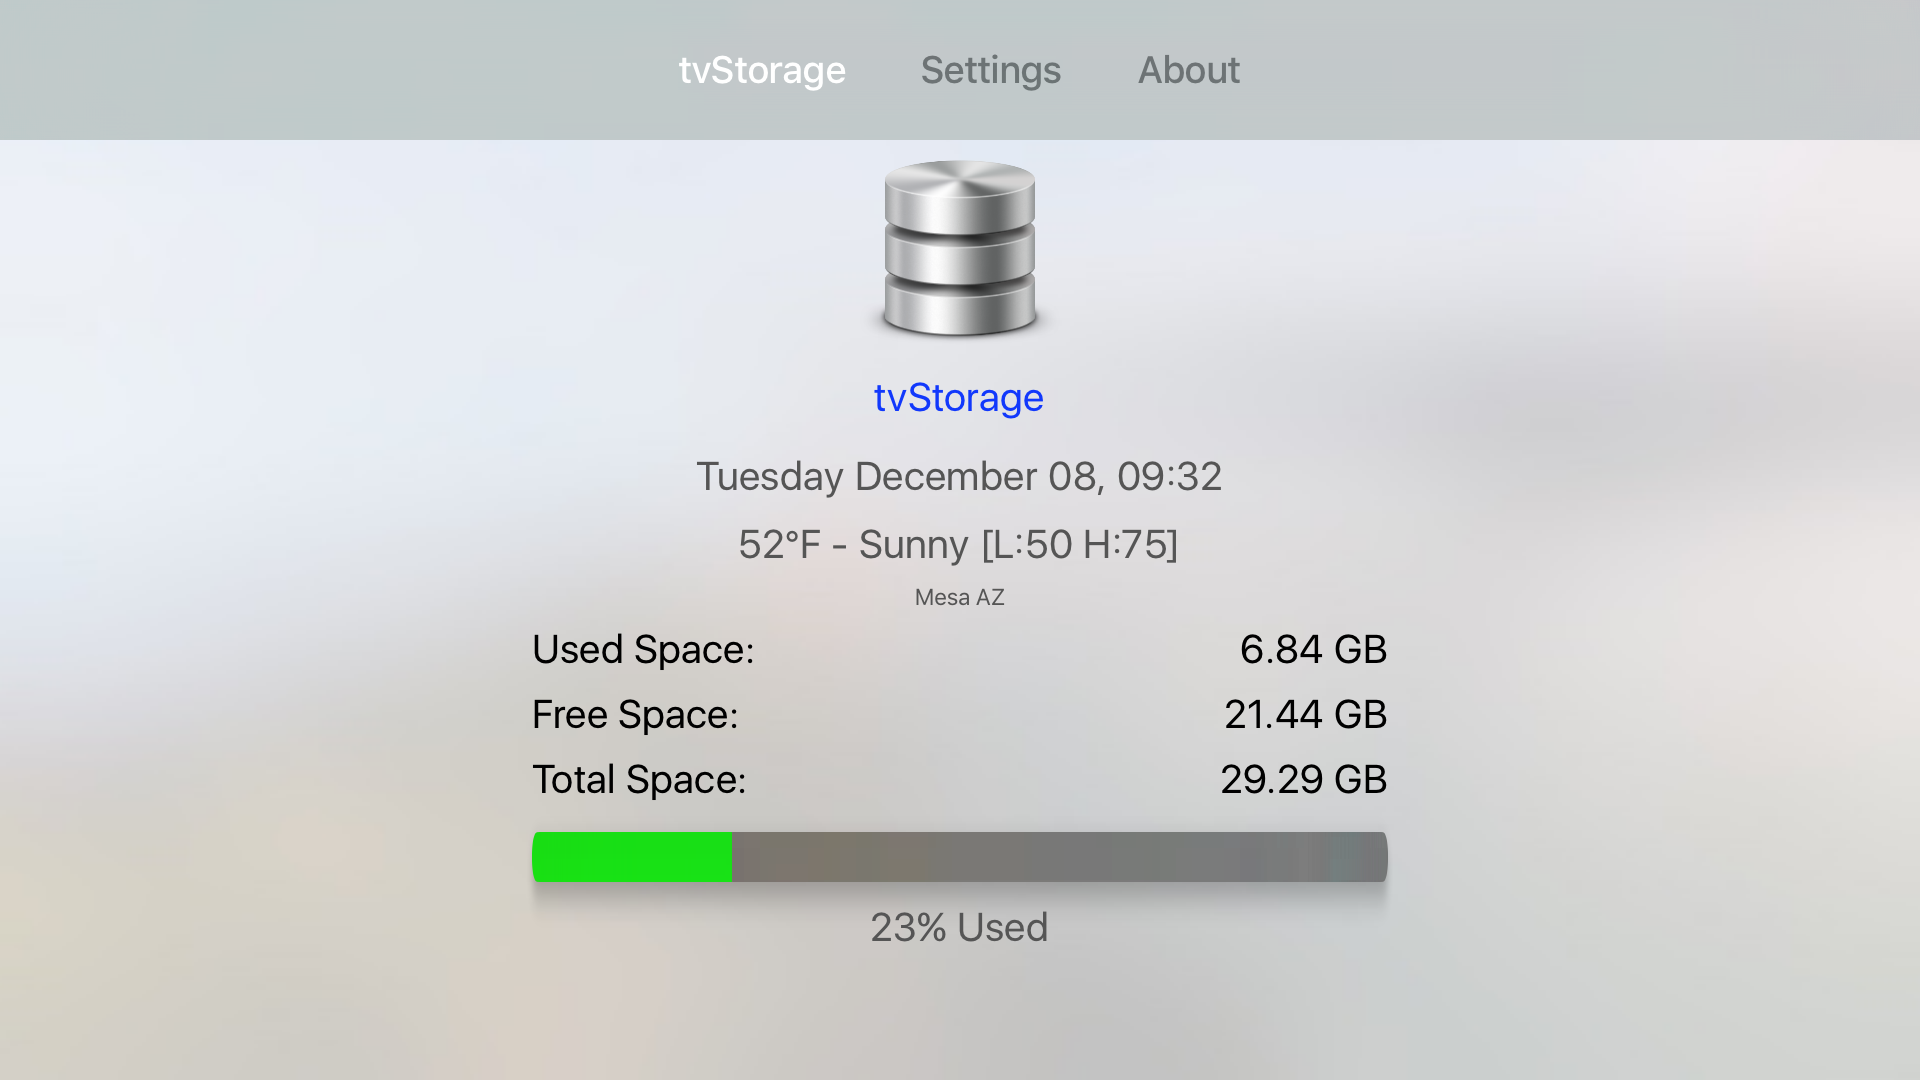1920x1080 pixels.
Task: Click the silver storage disk stack icon
Action: (960, 248)
